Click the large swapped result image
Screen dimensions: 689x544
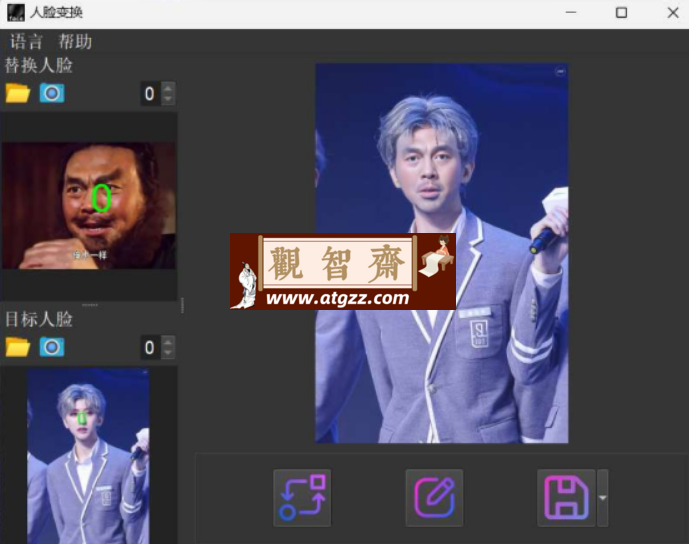point(442,253)
